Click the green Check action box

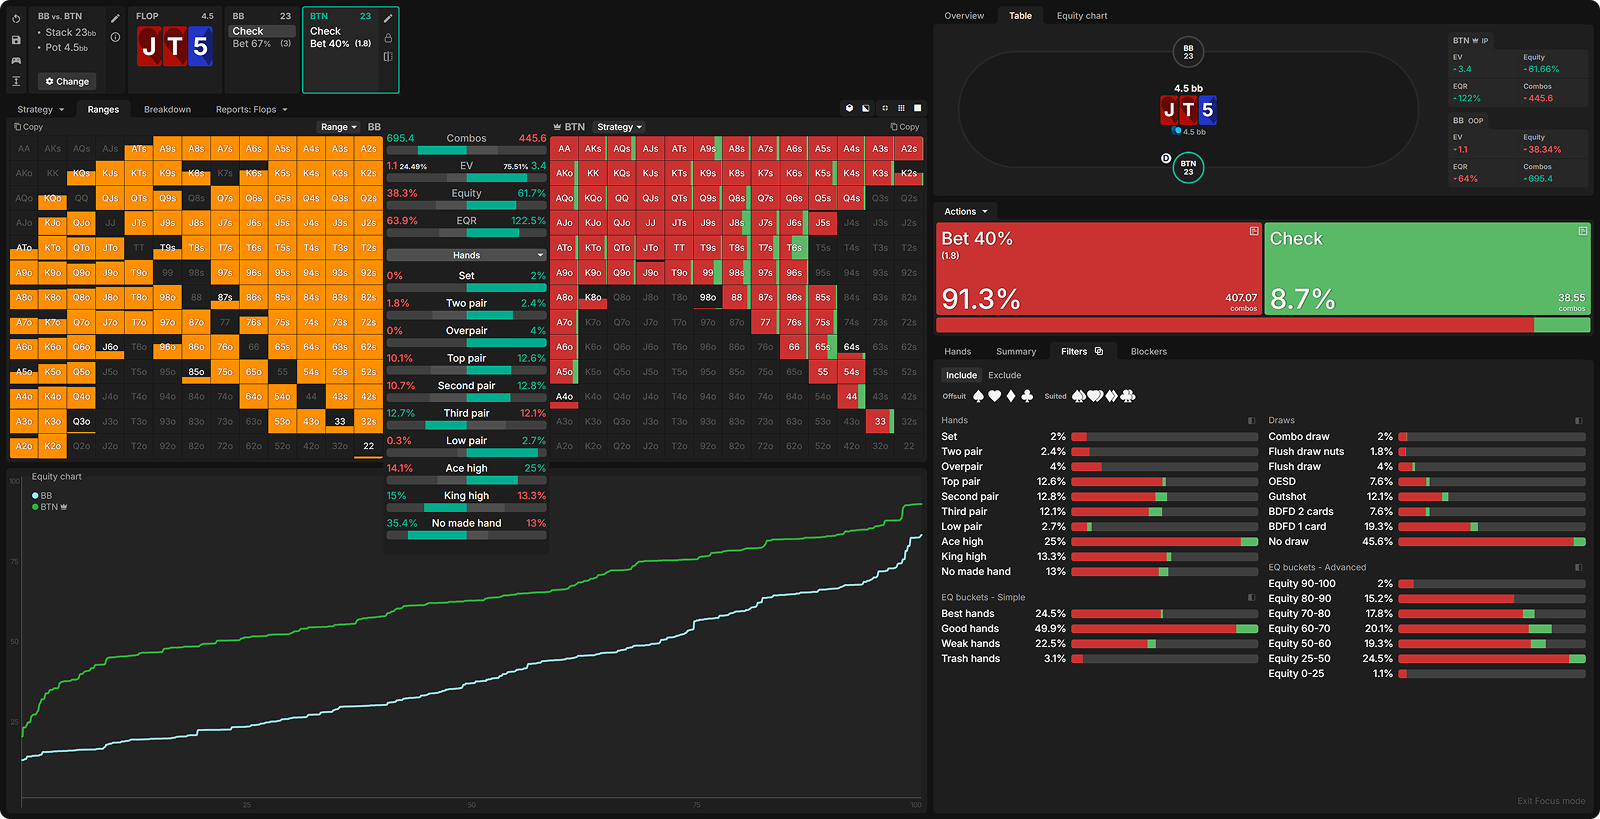coord(1426,268)
